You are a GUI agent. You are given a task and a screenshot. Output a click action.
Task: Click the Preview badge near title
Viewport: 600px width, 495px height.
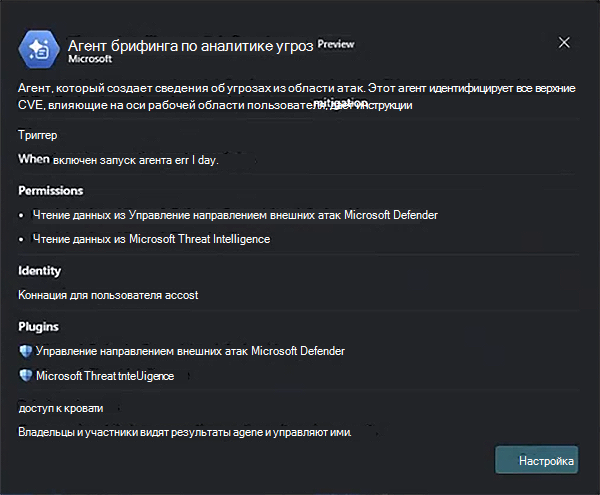(335, 45)
